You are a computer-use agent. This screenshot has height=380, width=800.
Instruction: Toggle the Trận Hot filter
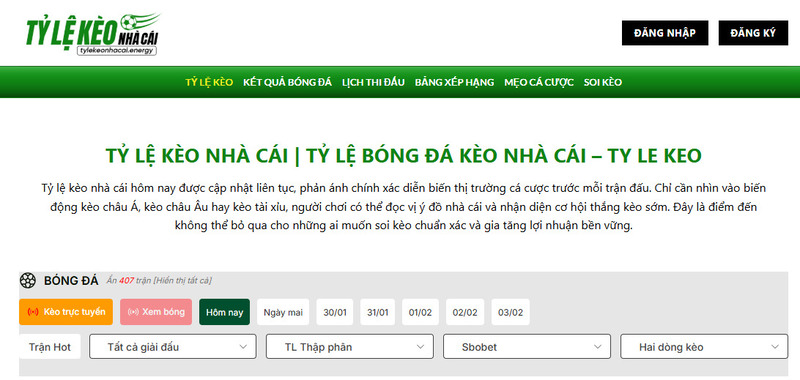click(50, 347)
